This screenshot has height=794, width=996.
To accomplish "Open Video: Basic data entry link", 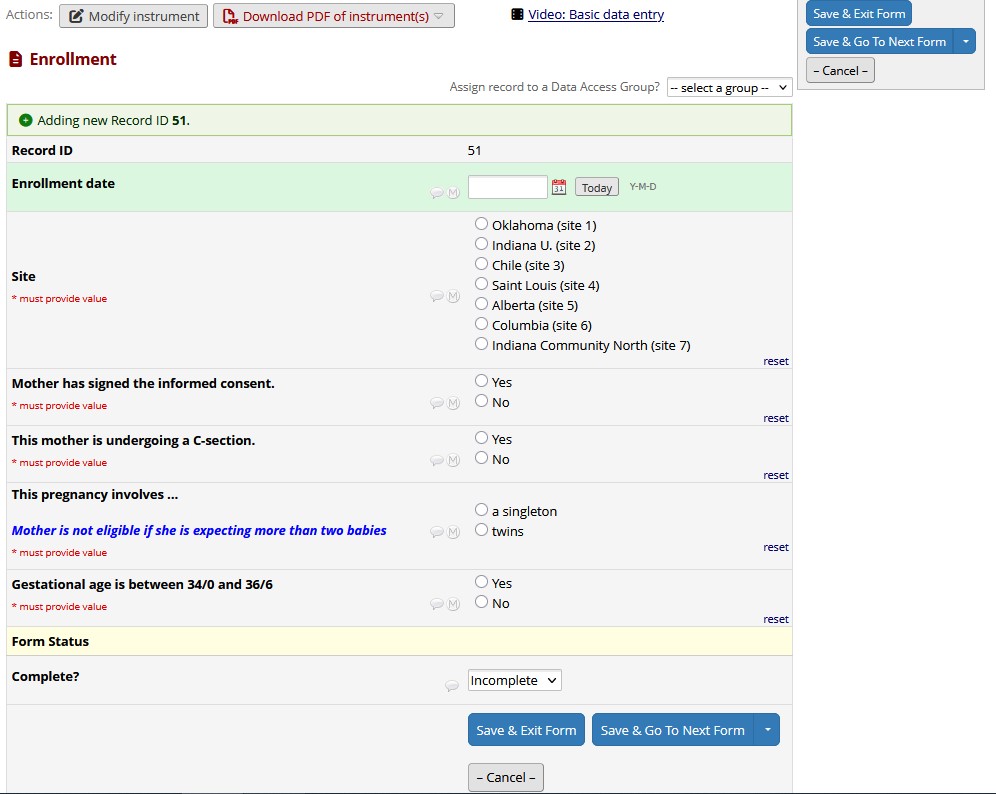I will [595, 14].
